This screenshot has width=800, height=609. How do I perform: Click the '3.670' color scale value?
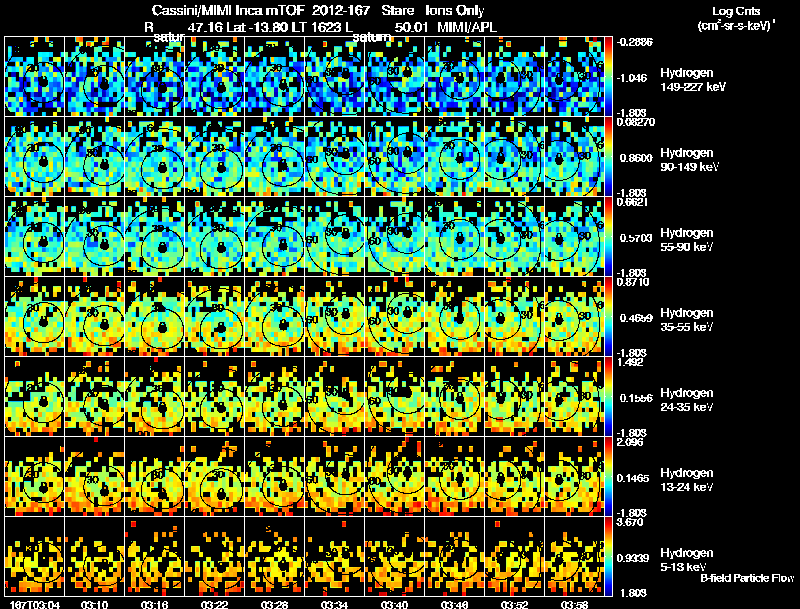(x=631, y=522)
